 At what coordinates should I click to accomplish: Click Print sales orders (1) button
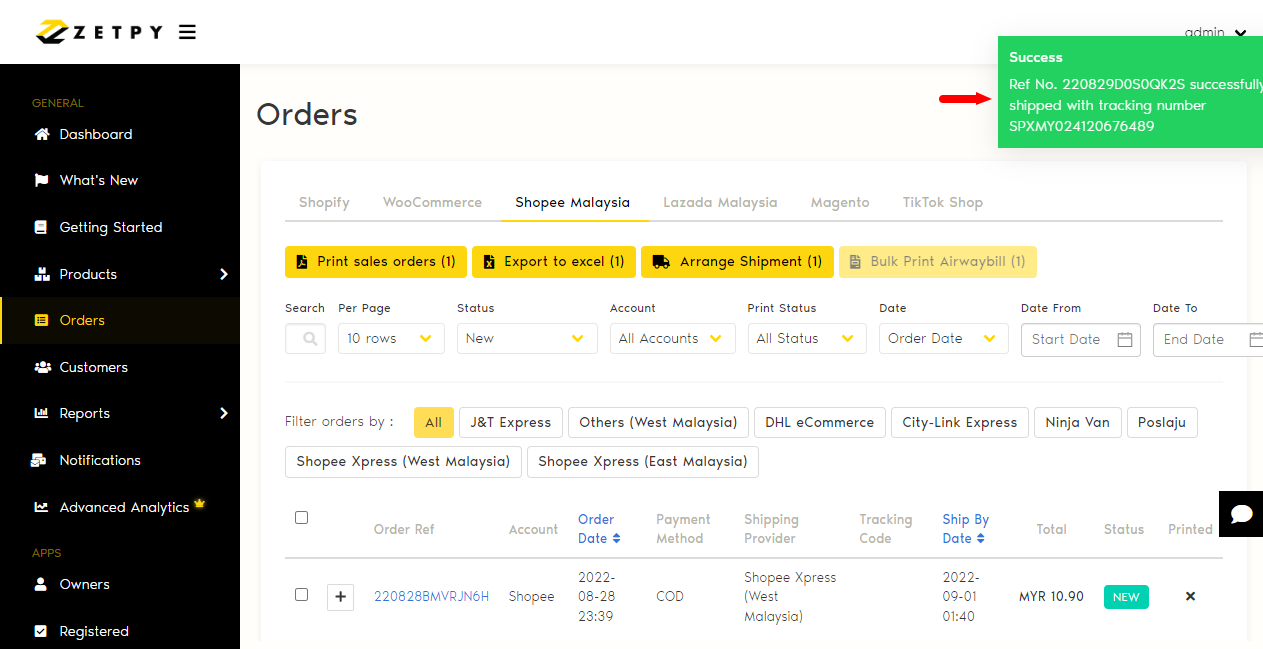pyautogui.click(x=376, y=261)
